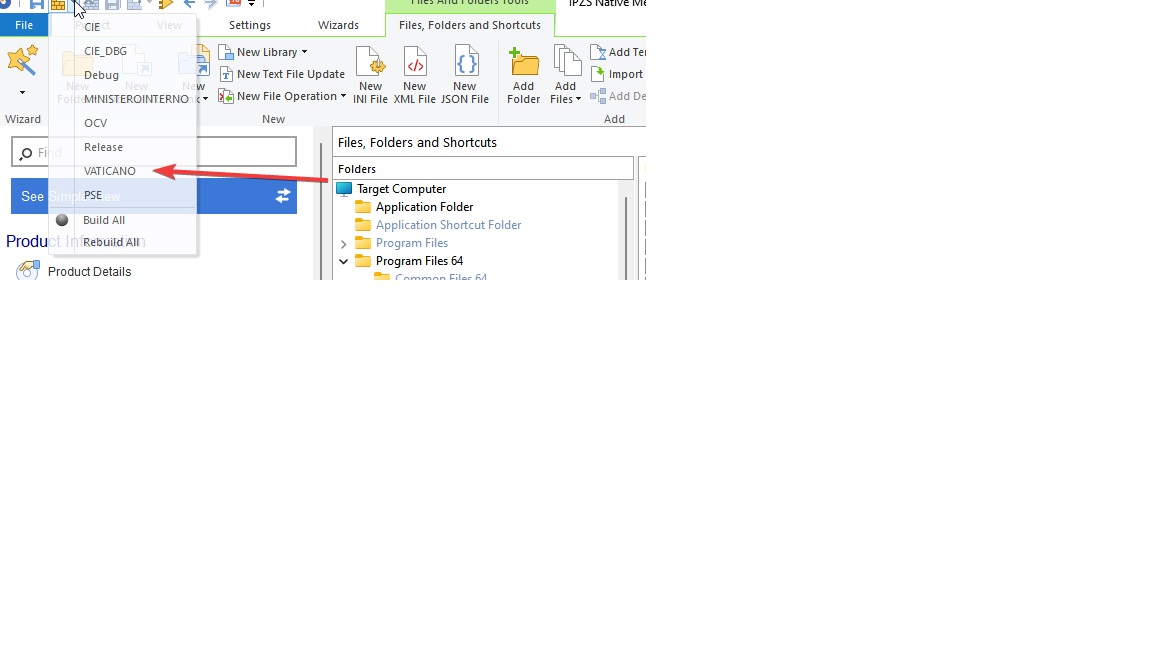Select VATICANO build configuration

pyautogui.click(x=110, y=171)
